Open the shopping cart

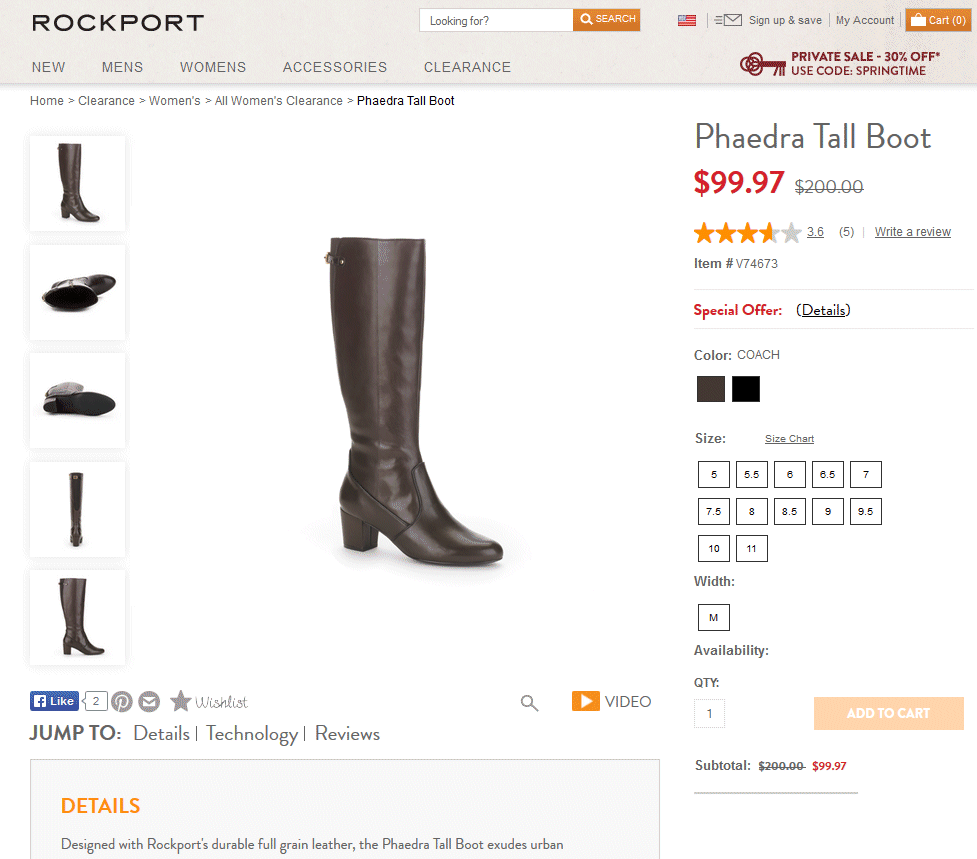(938, 20)
